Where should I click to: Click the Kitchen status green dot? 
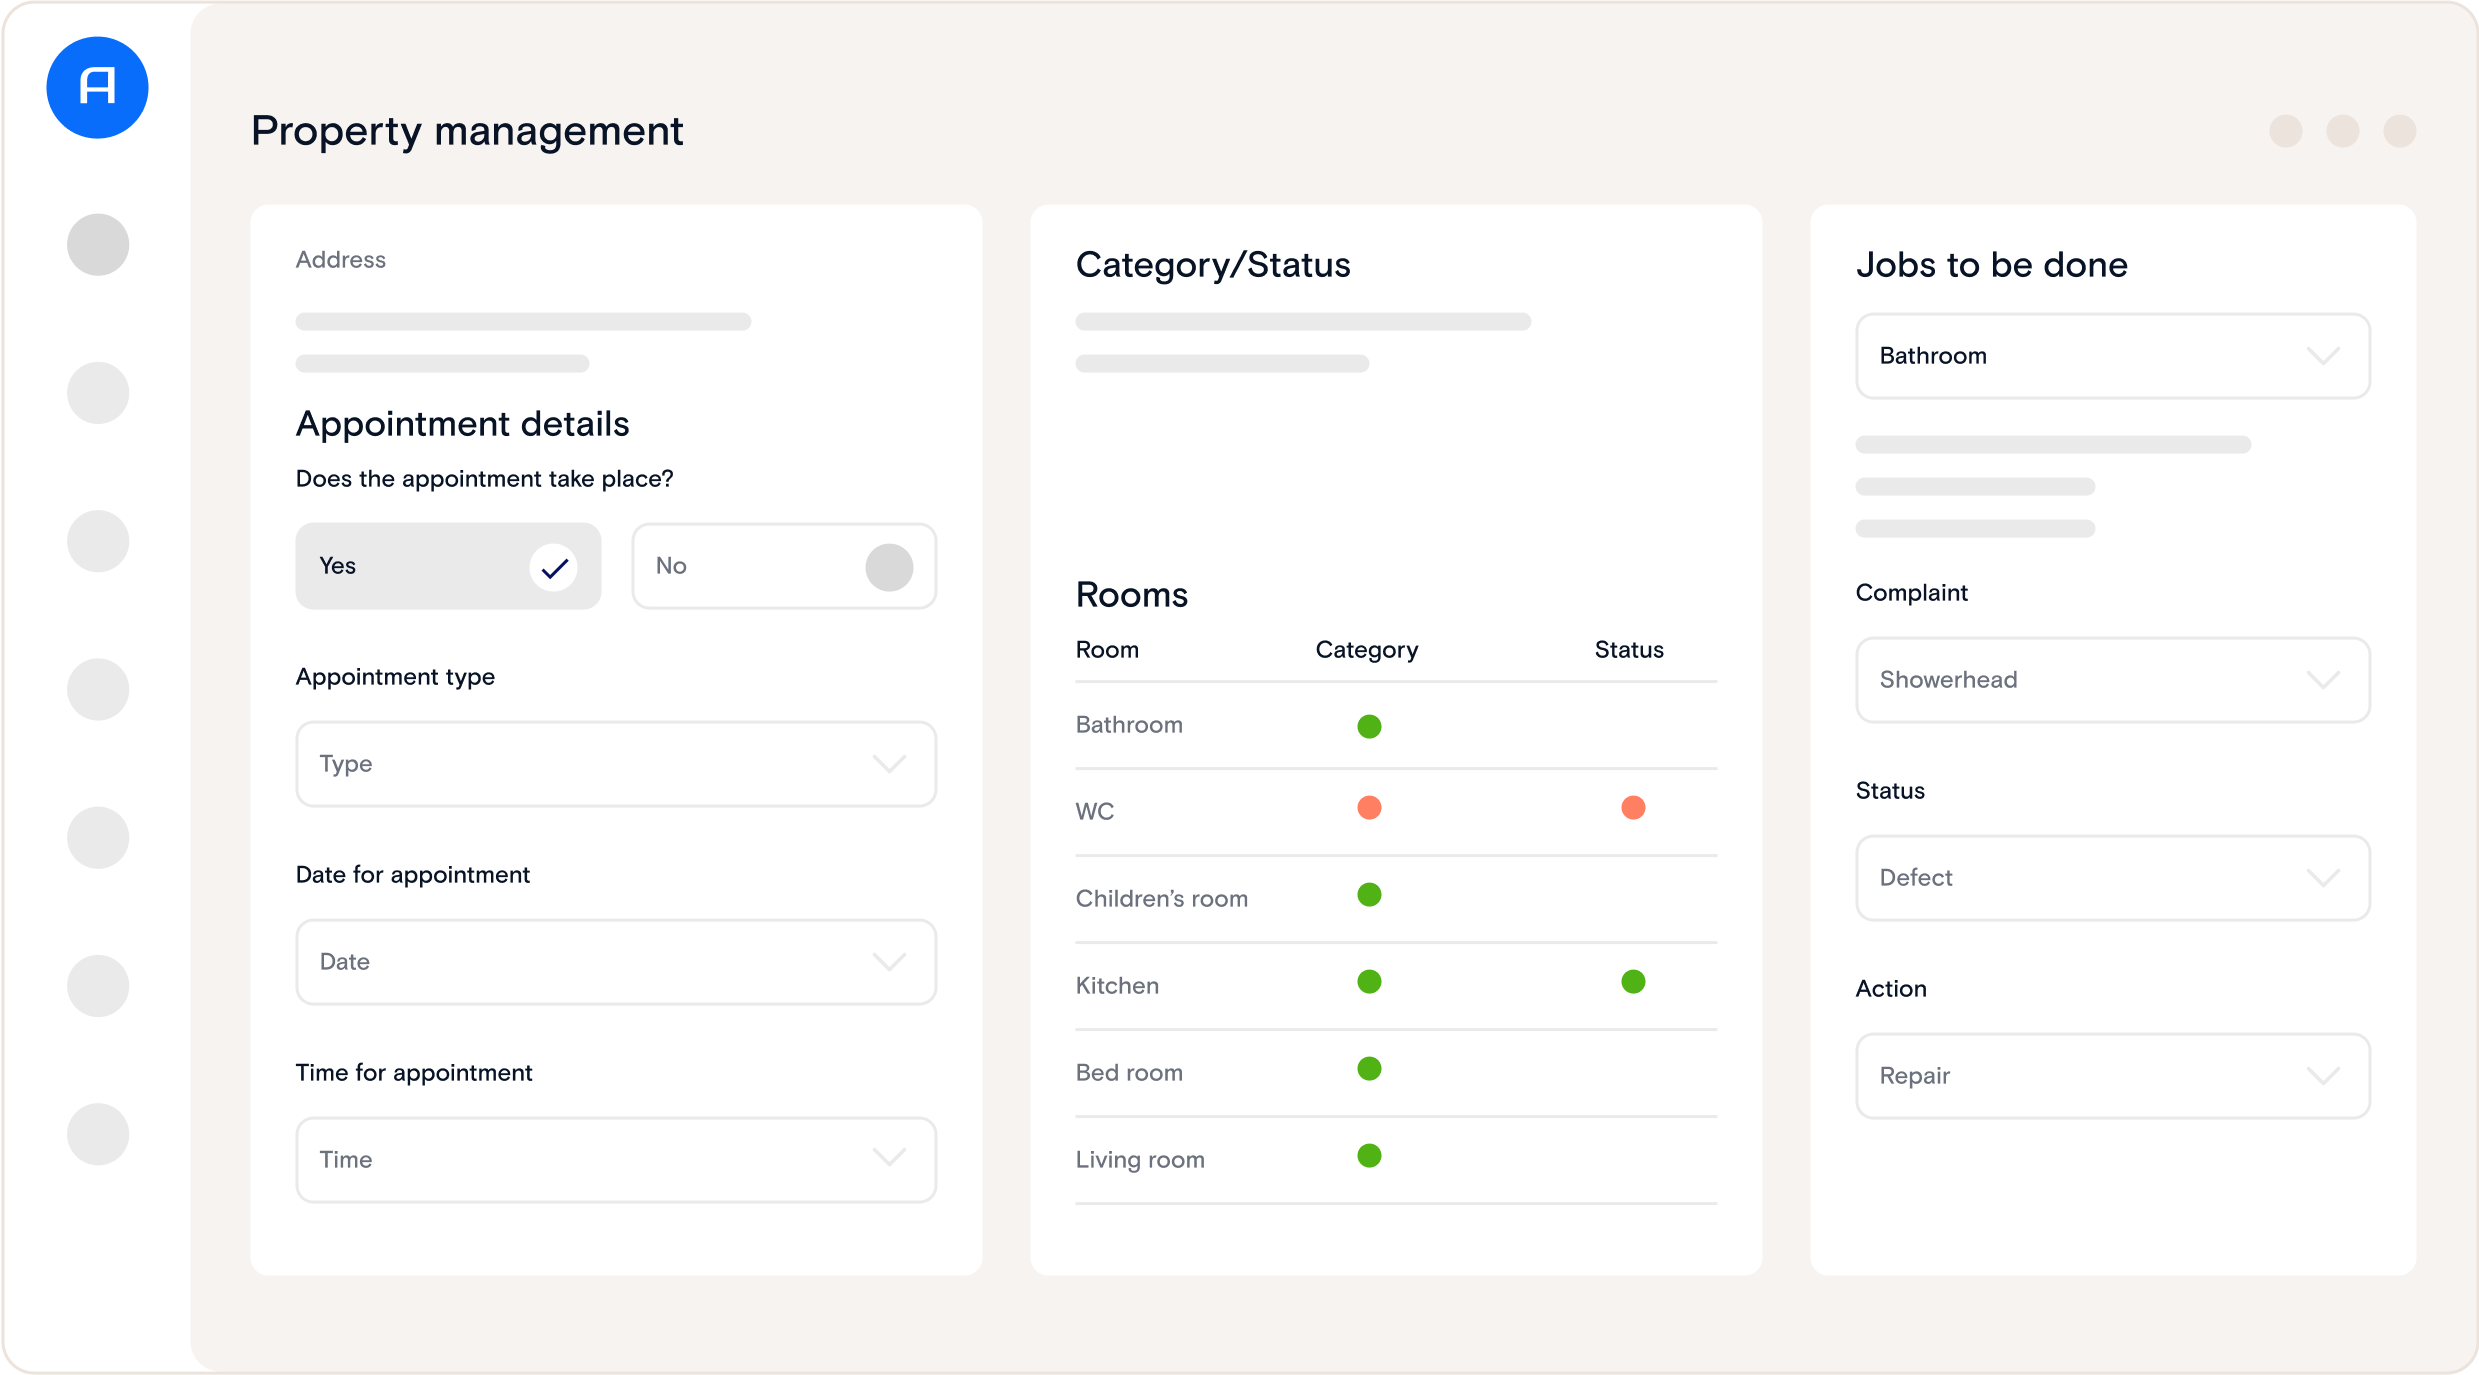coord(1632,981)
